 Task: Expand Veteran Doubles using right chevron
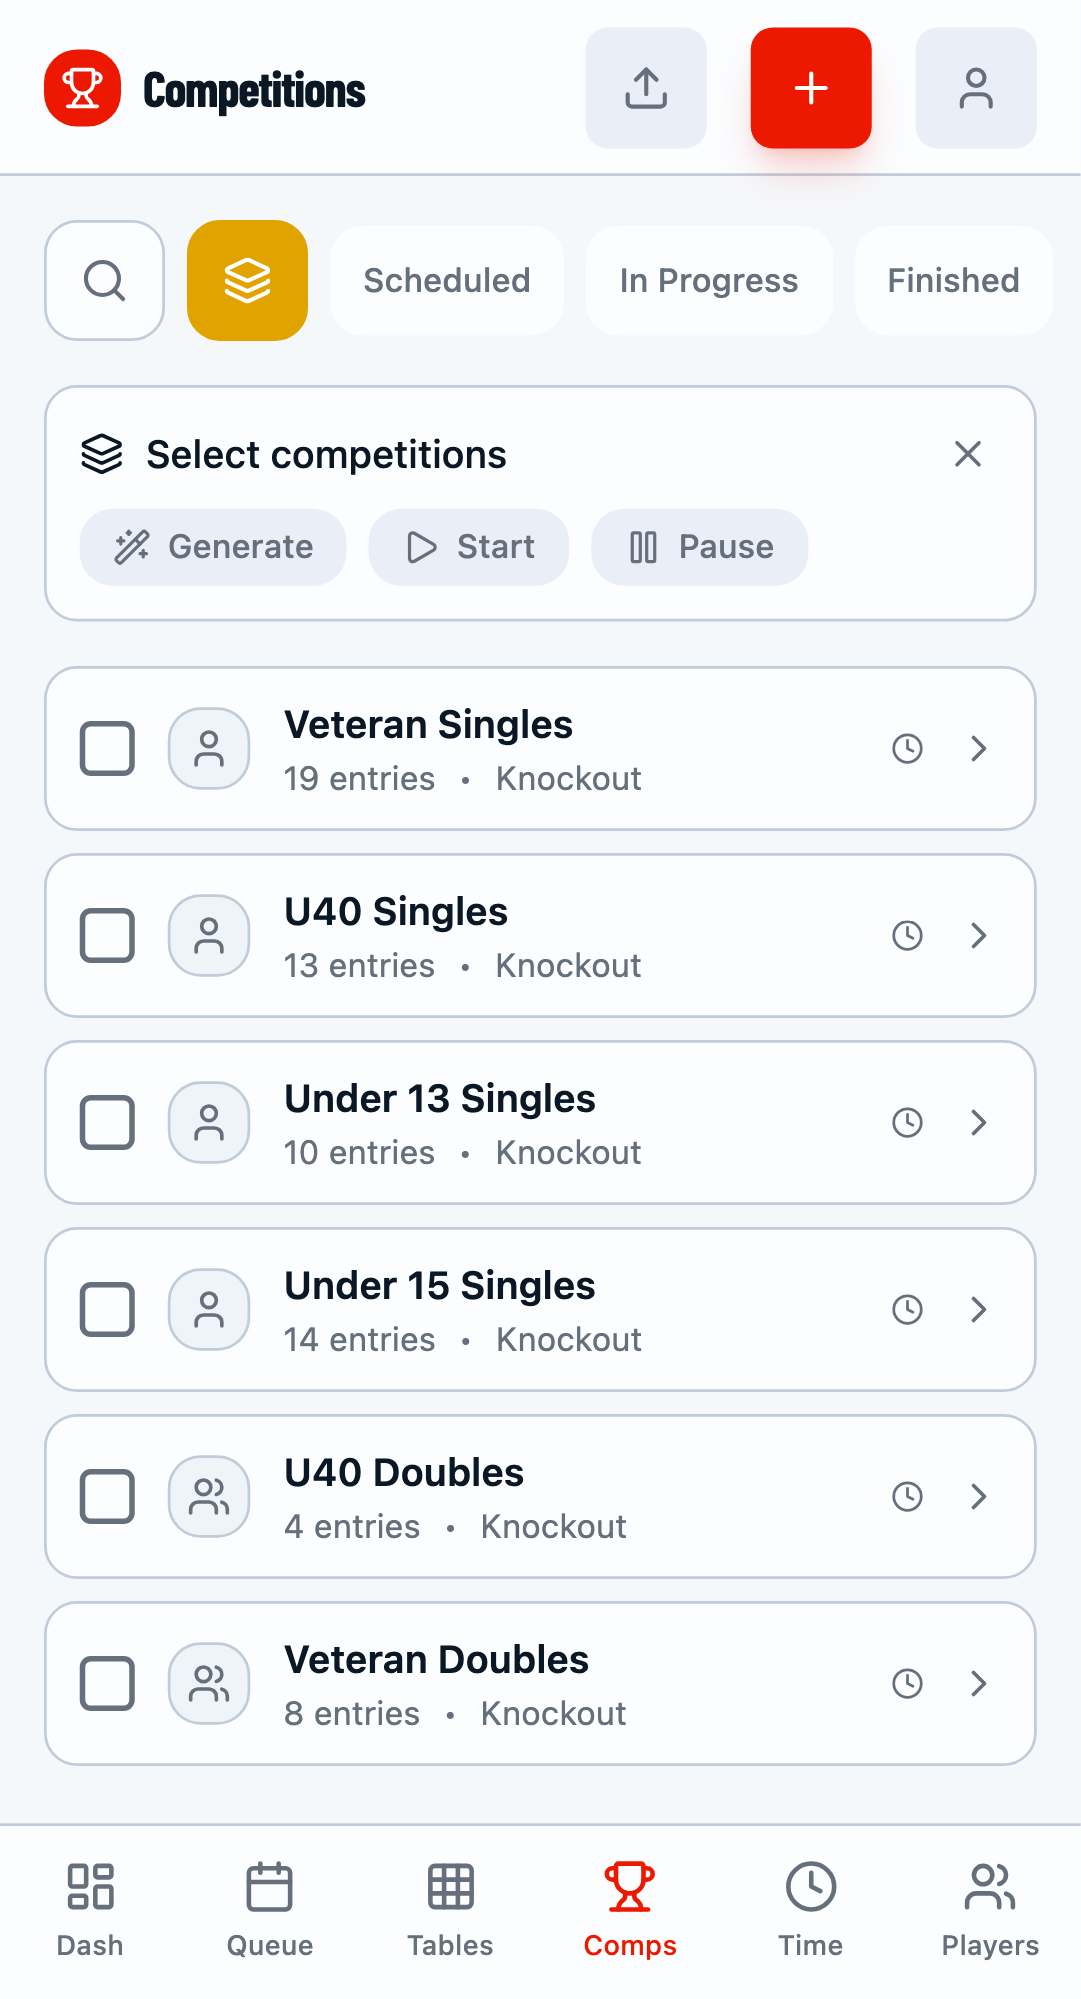pyautogui.click(x=979, y=1683)
